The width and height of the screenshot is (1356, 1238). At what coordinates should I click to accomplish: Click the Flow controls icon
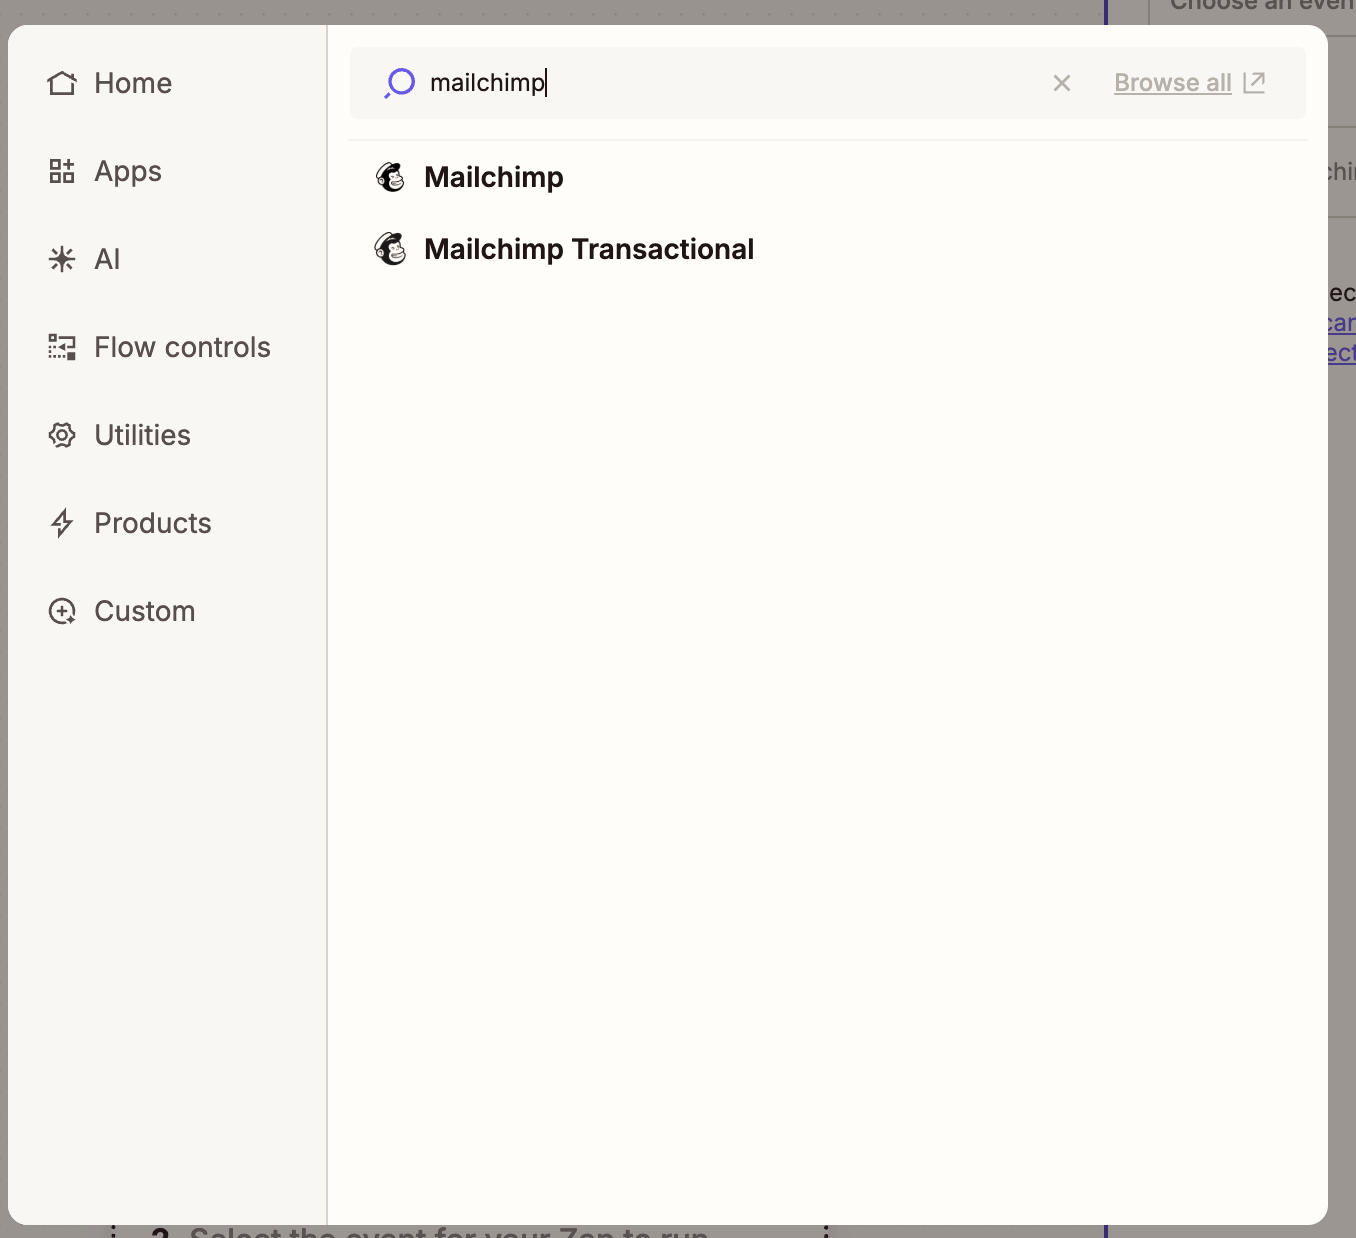click(x=62, y=347)
